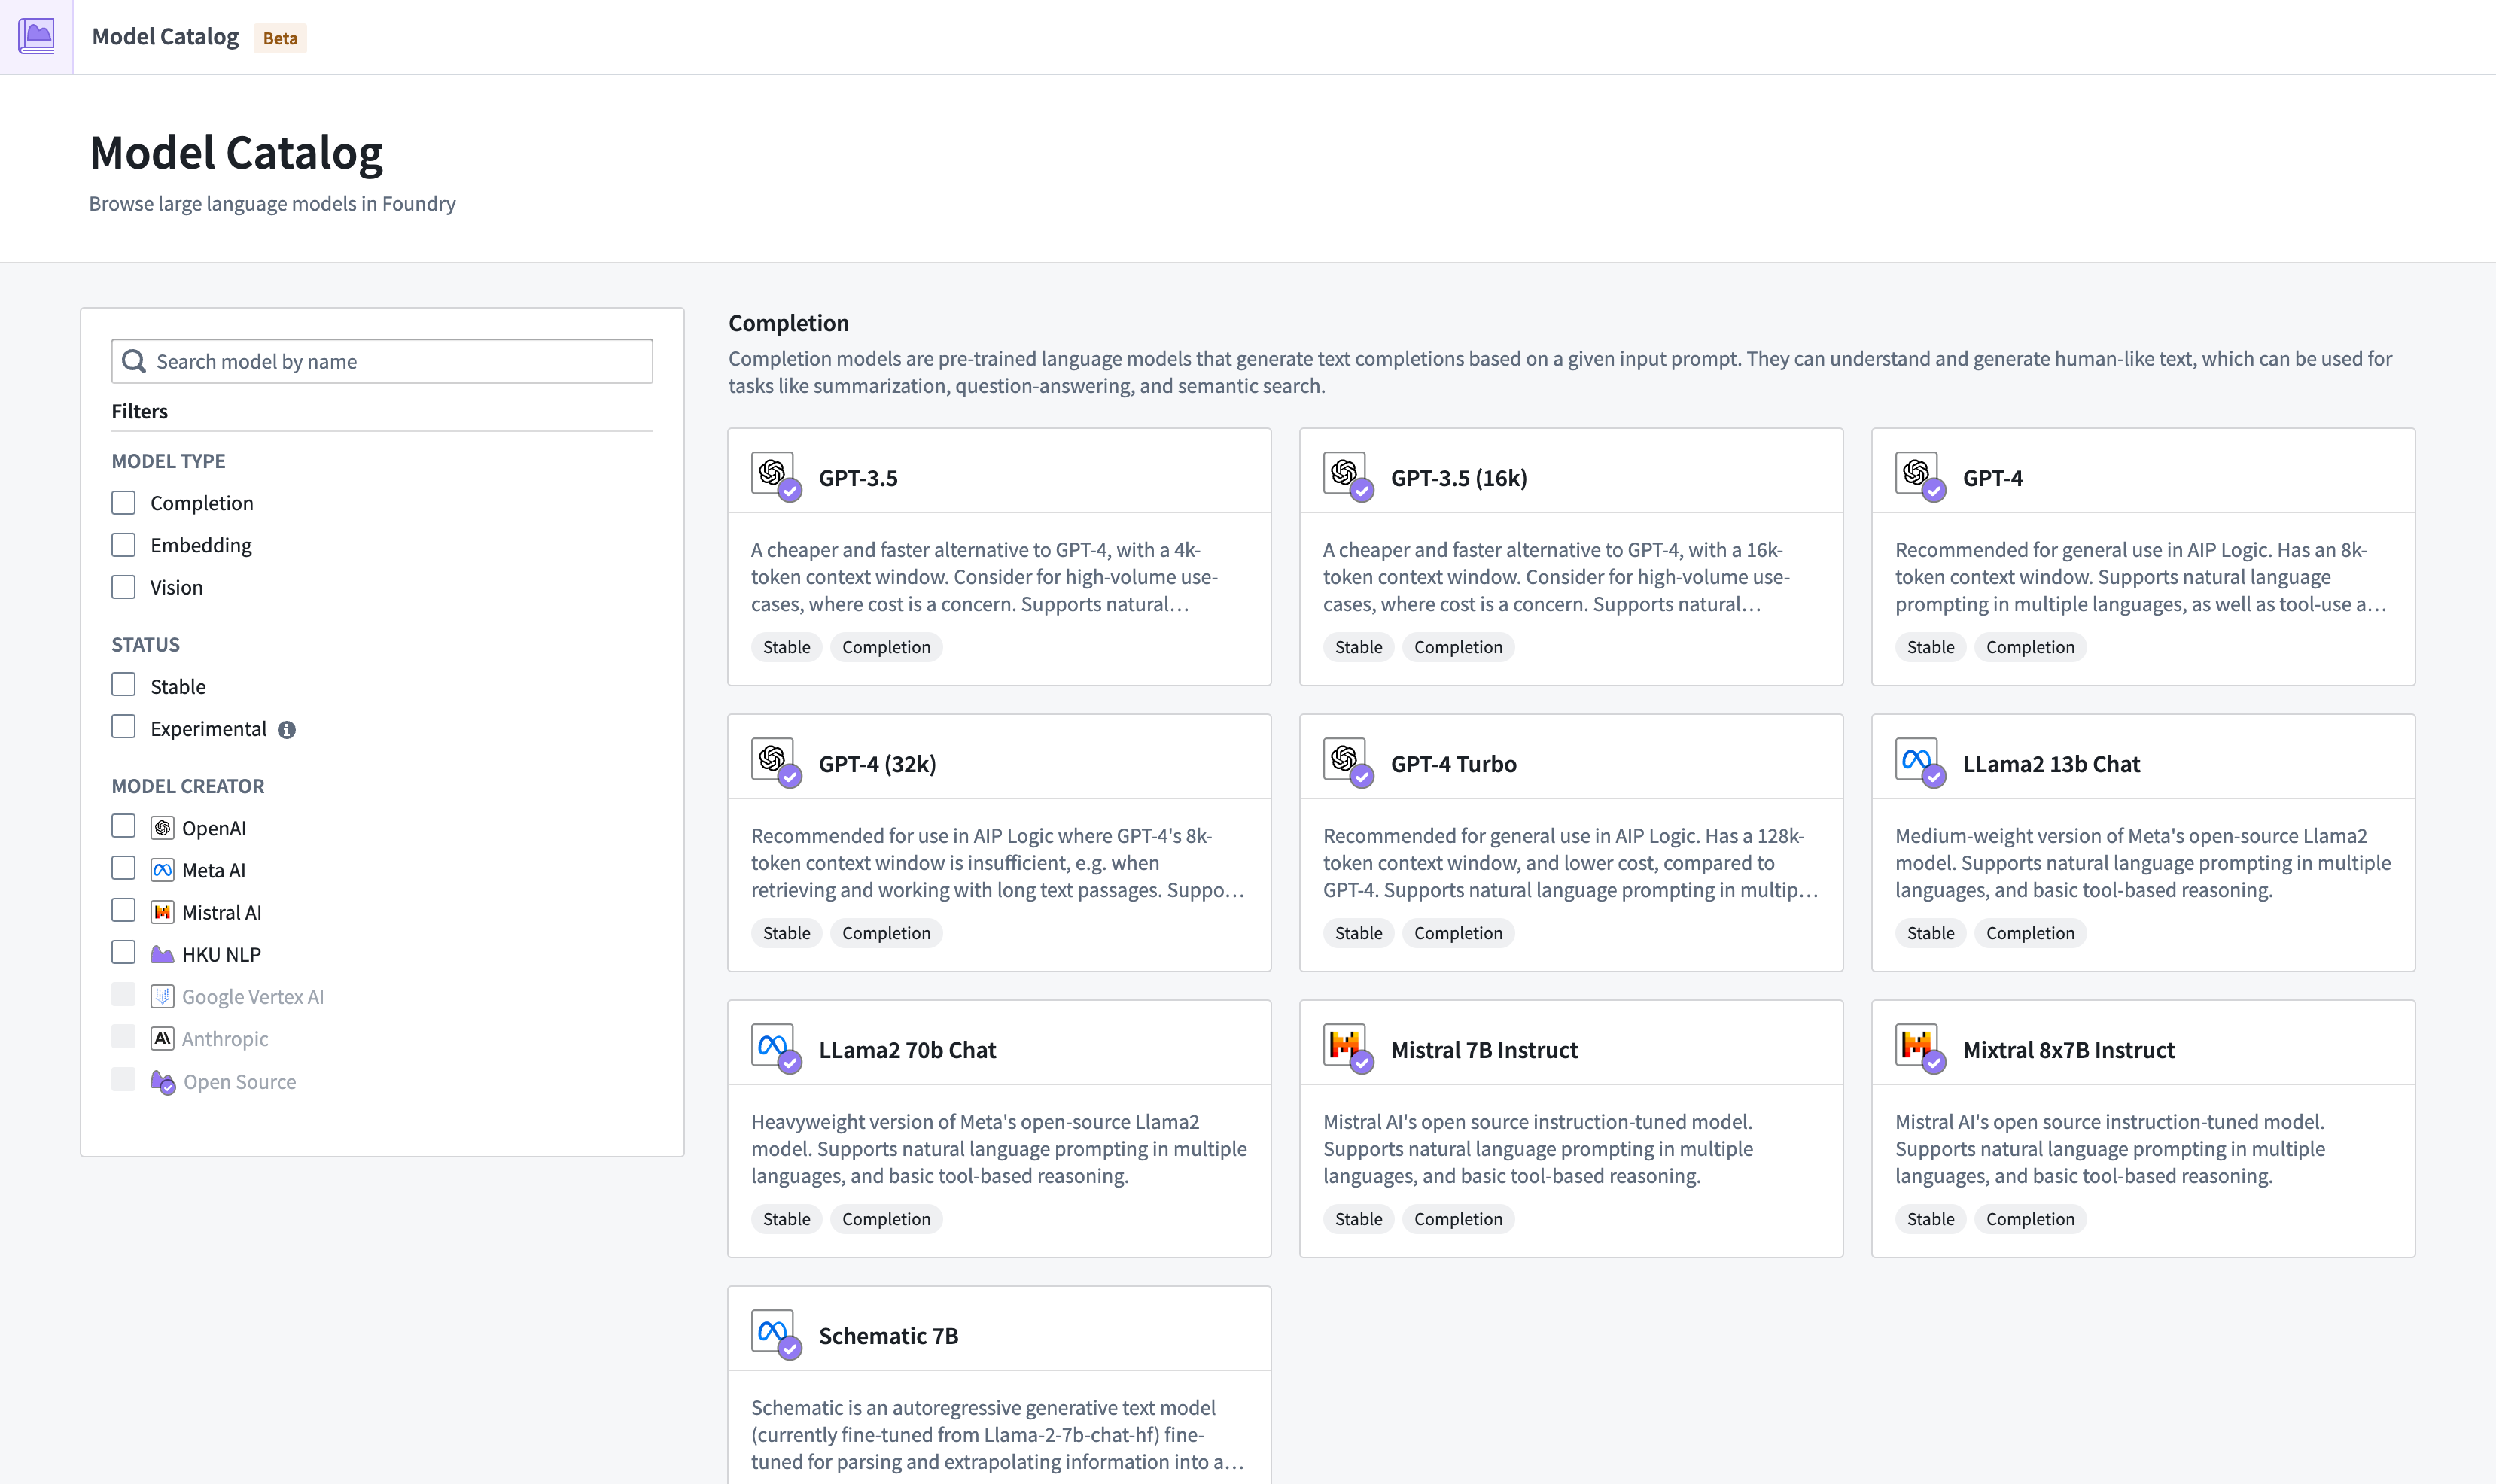Click the MODEL TYPE section label

[168, 461]
